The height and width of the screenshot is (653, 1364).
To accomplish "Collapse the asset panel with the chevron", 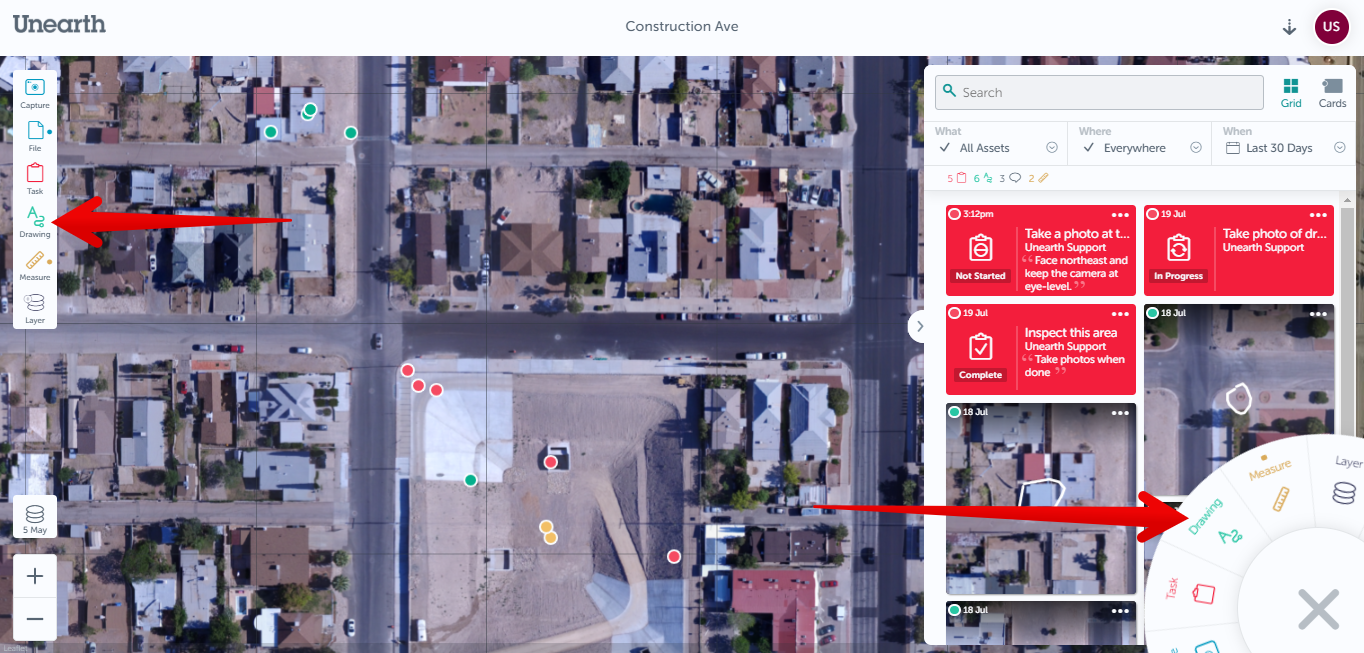I will [919, 326].
